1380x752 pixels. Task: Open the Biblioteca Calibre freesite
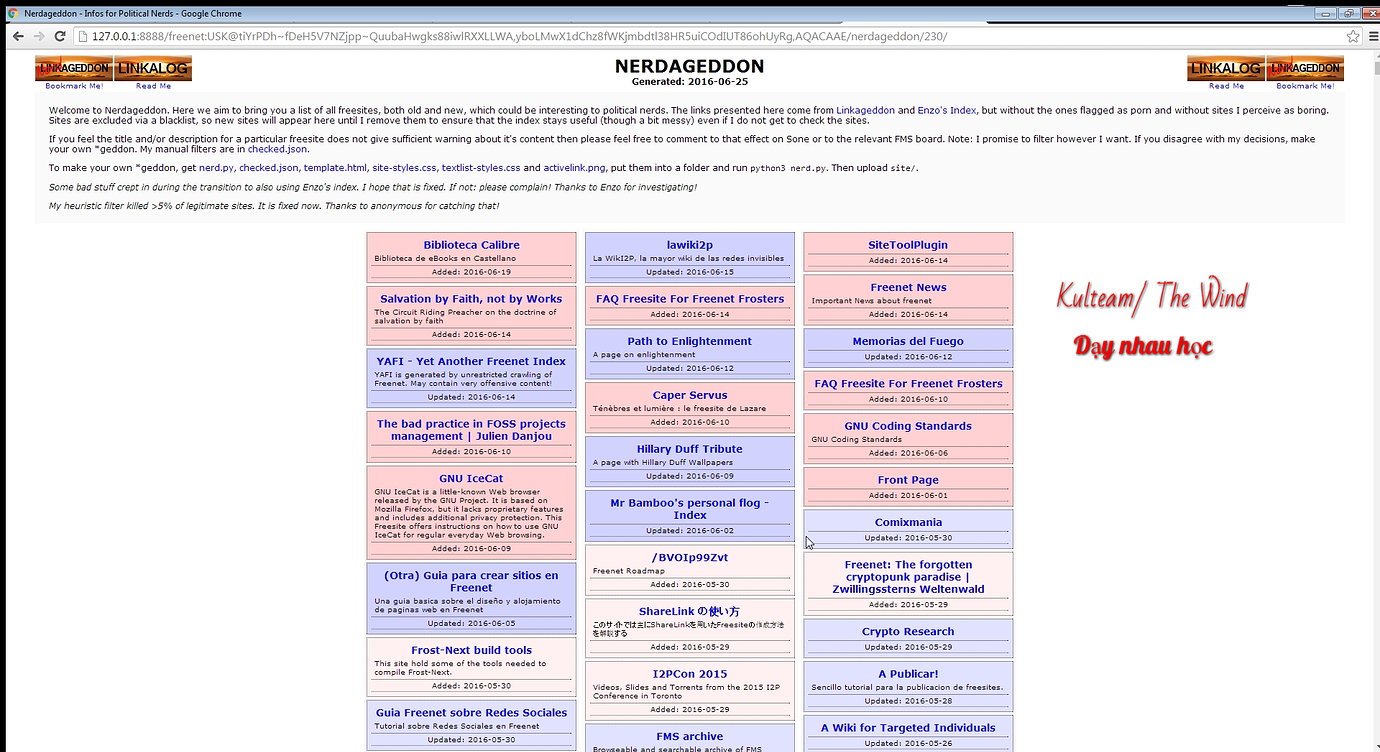click(x=471, y=245)
